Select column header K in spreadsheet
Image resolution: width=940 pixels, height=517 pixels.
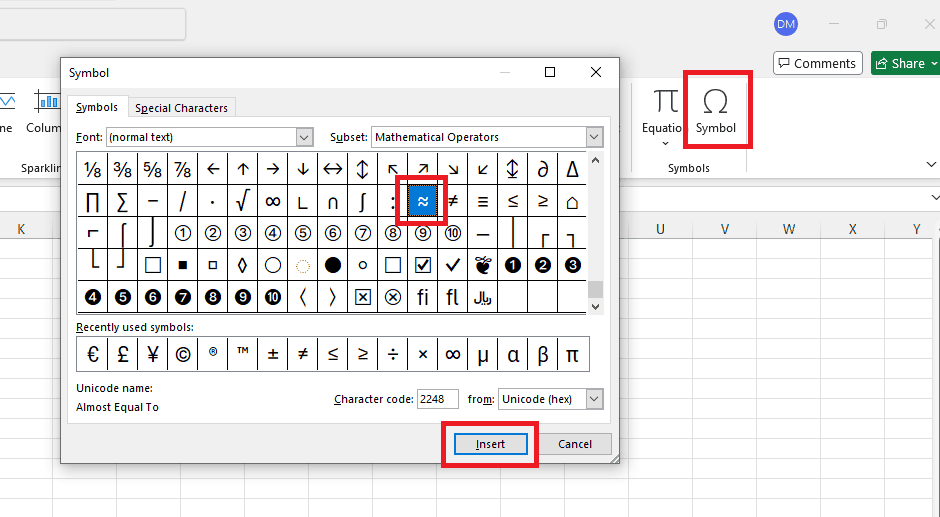21,229
